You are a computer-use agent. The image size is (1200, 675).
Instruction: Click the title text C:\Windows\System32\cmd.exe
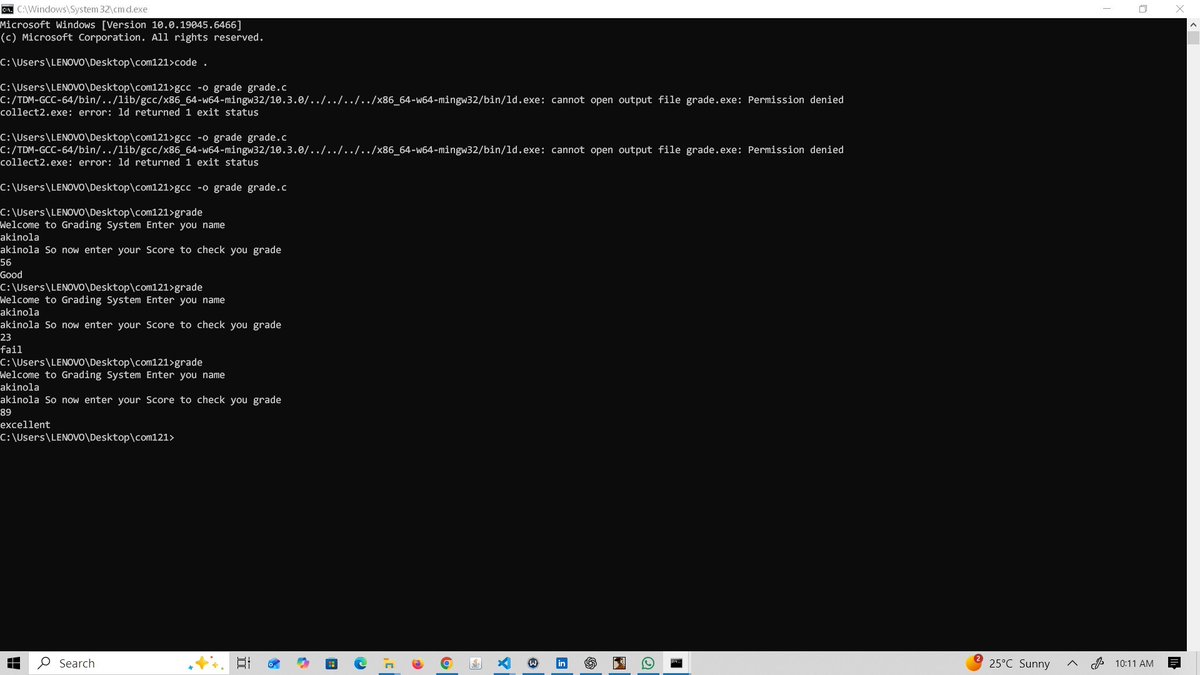point(82,8)
